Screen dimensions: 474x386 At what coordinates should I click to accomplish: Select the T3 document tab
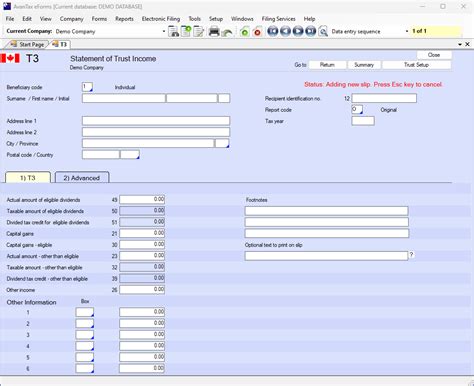pyautogui.click(x=60, y=44)
